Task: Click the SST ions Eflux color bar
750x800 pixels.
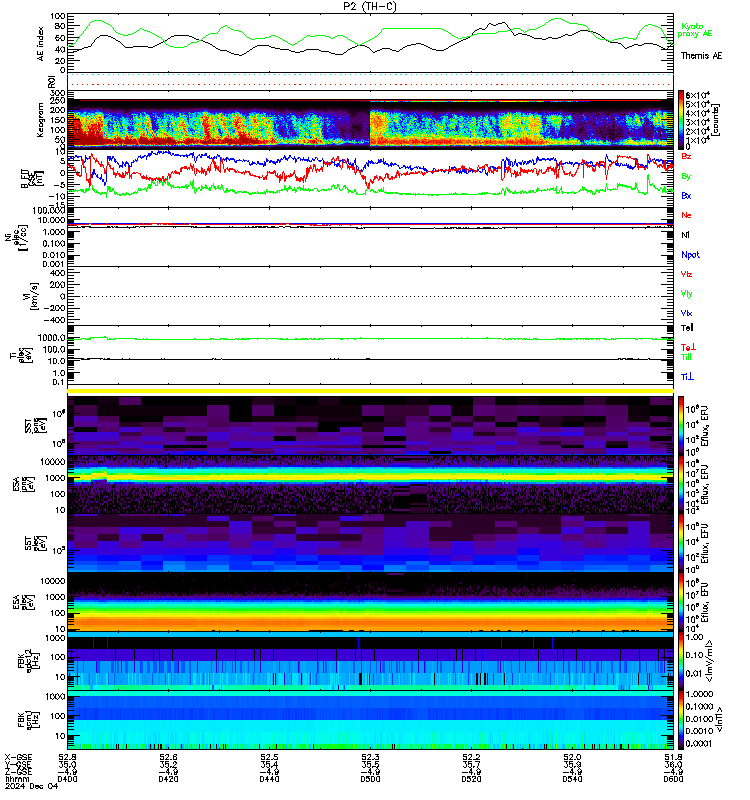Action: click(681, 426)
